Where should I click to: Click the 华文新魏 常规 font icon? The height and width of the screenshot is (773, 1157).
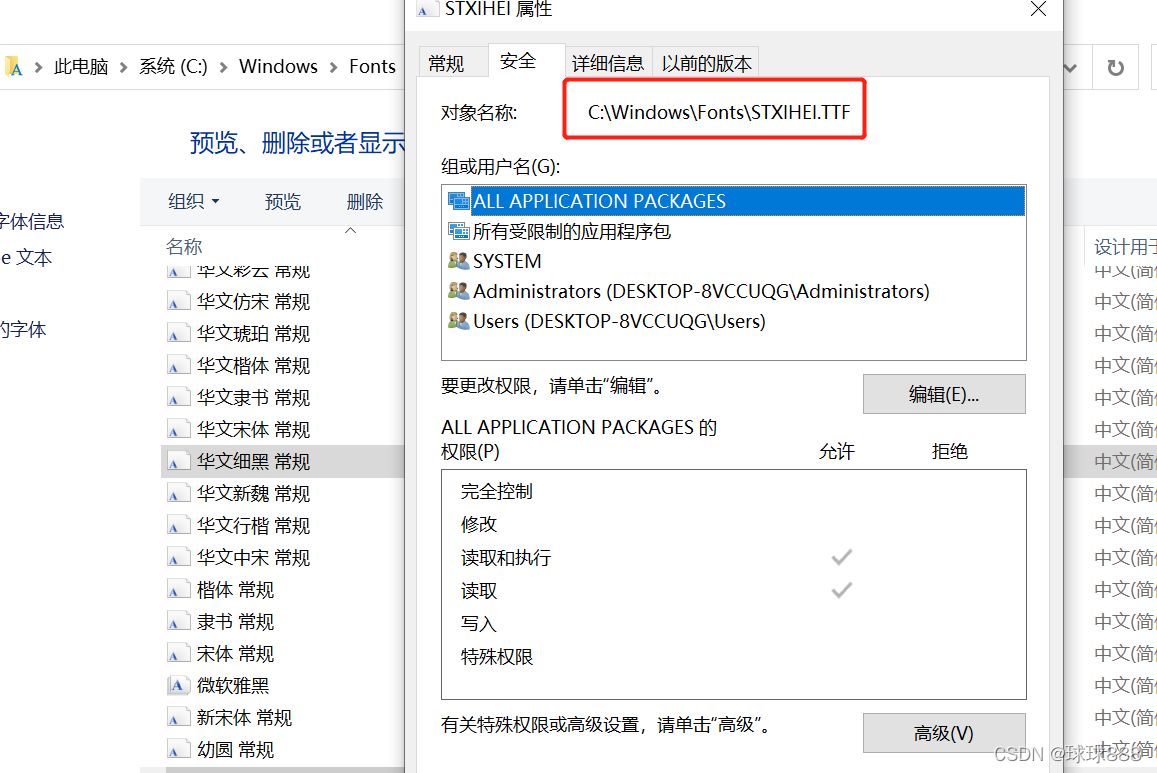tap(177, 493)
